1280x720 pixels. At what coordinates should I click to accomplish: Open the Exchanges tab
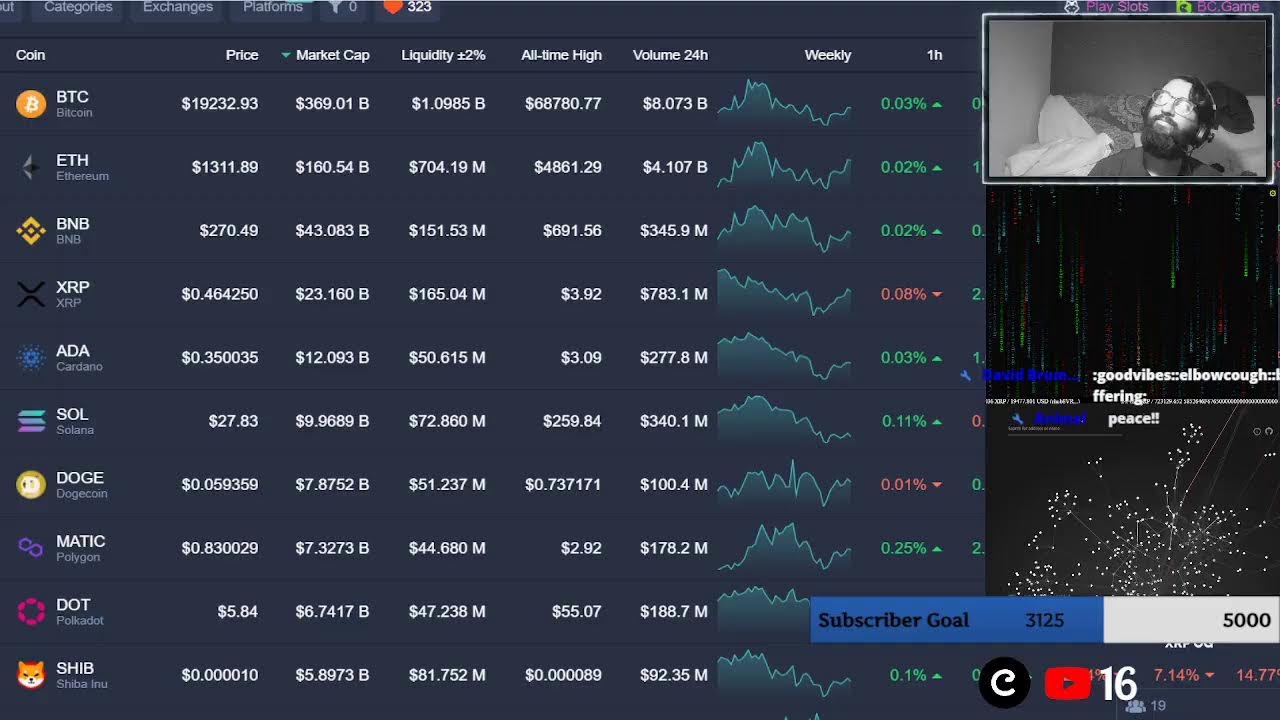(x=178, y=7)
